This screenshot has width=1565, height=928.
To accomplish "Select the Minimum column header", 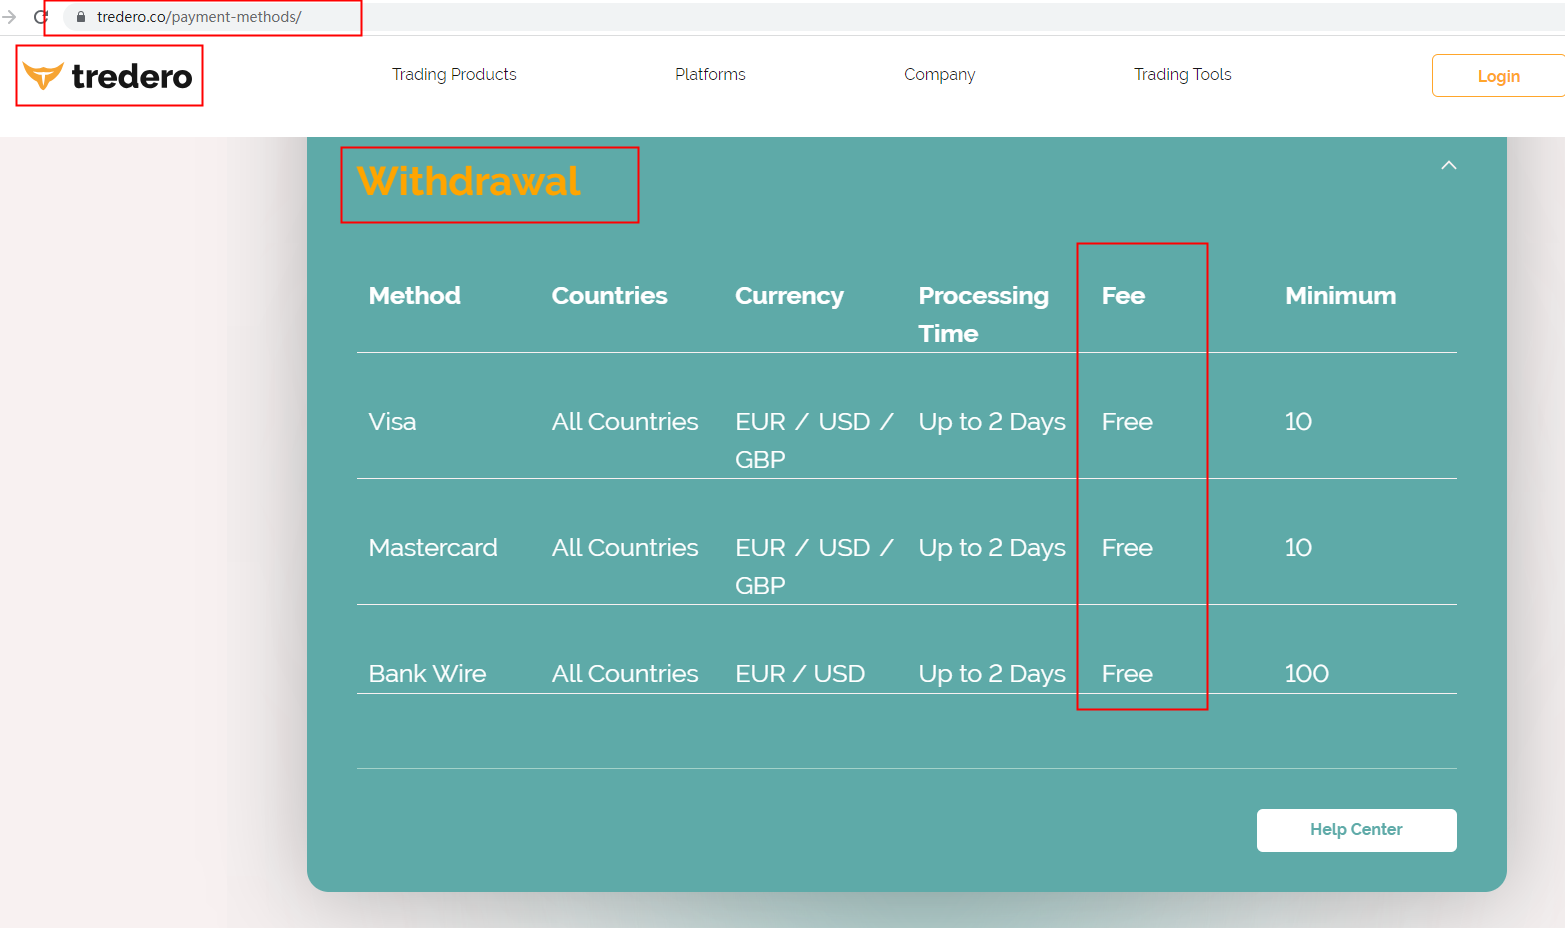I will [1340, 296].
